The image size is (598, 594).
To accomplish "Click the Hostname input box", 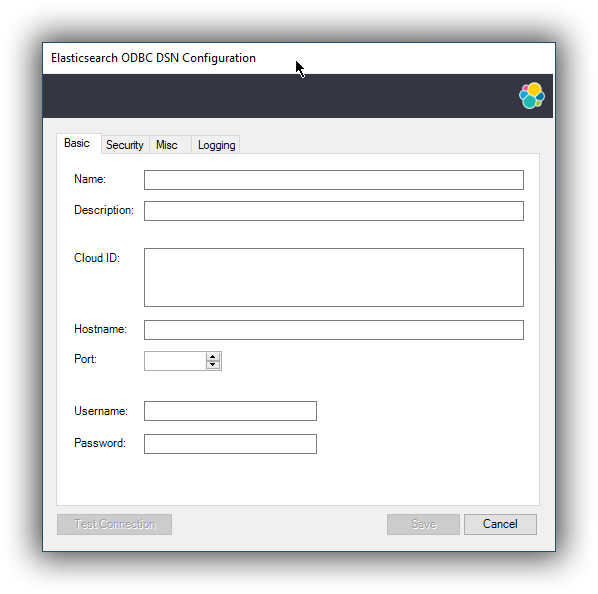I will 334,330.
